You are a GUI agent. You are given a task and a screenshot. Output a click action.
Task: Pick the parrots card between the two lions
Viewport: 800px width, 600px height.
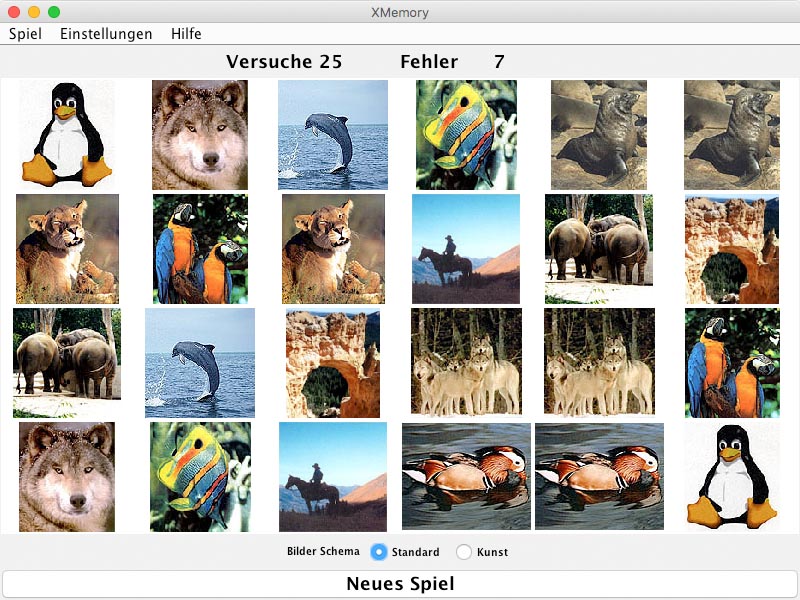point(201,249)
